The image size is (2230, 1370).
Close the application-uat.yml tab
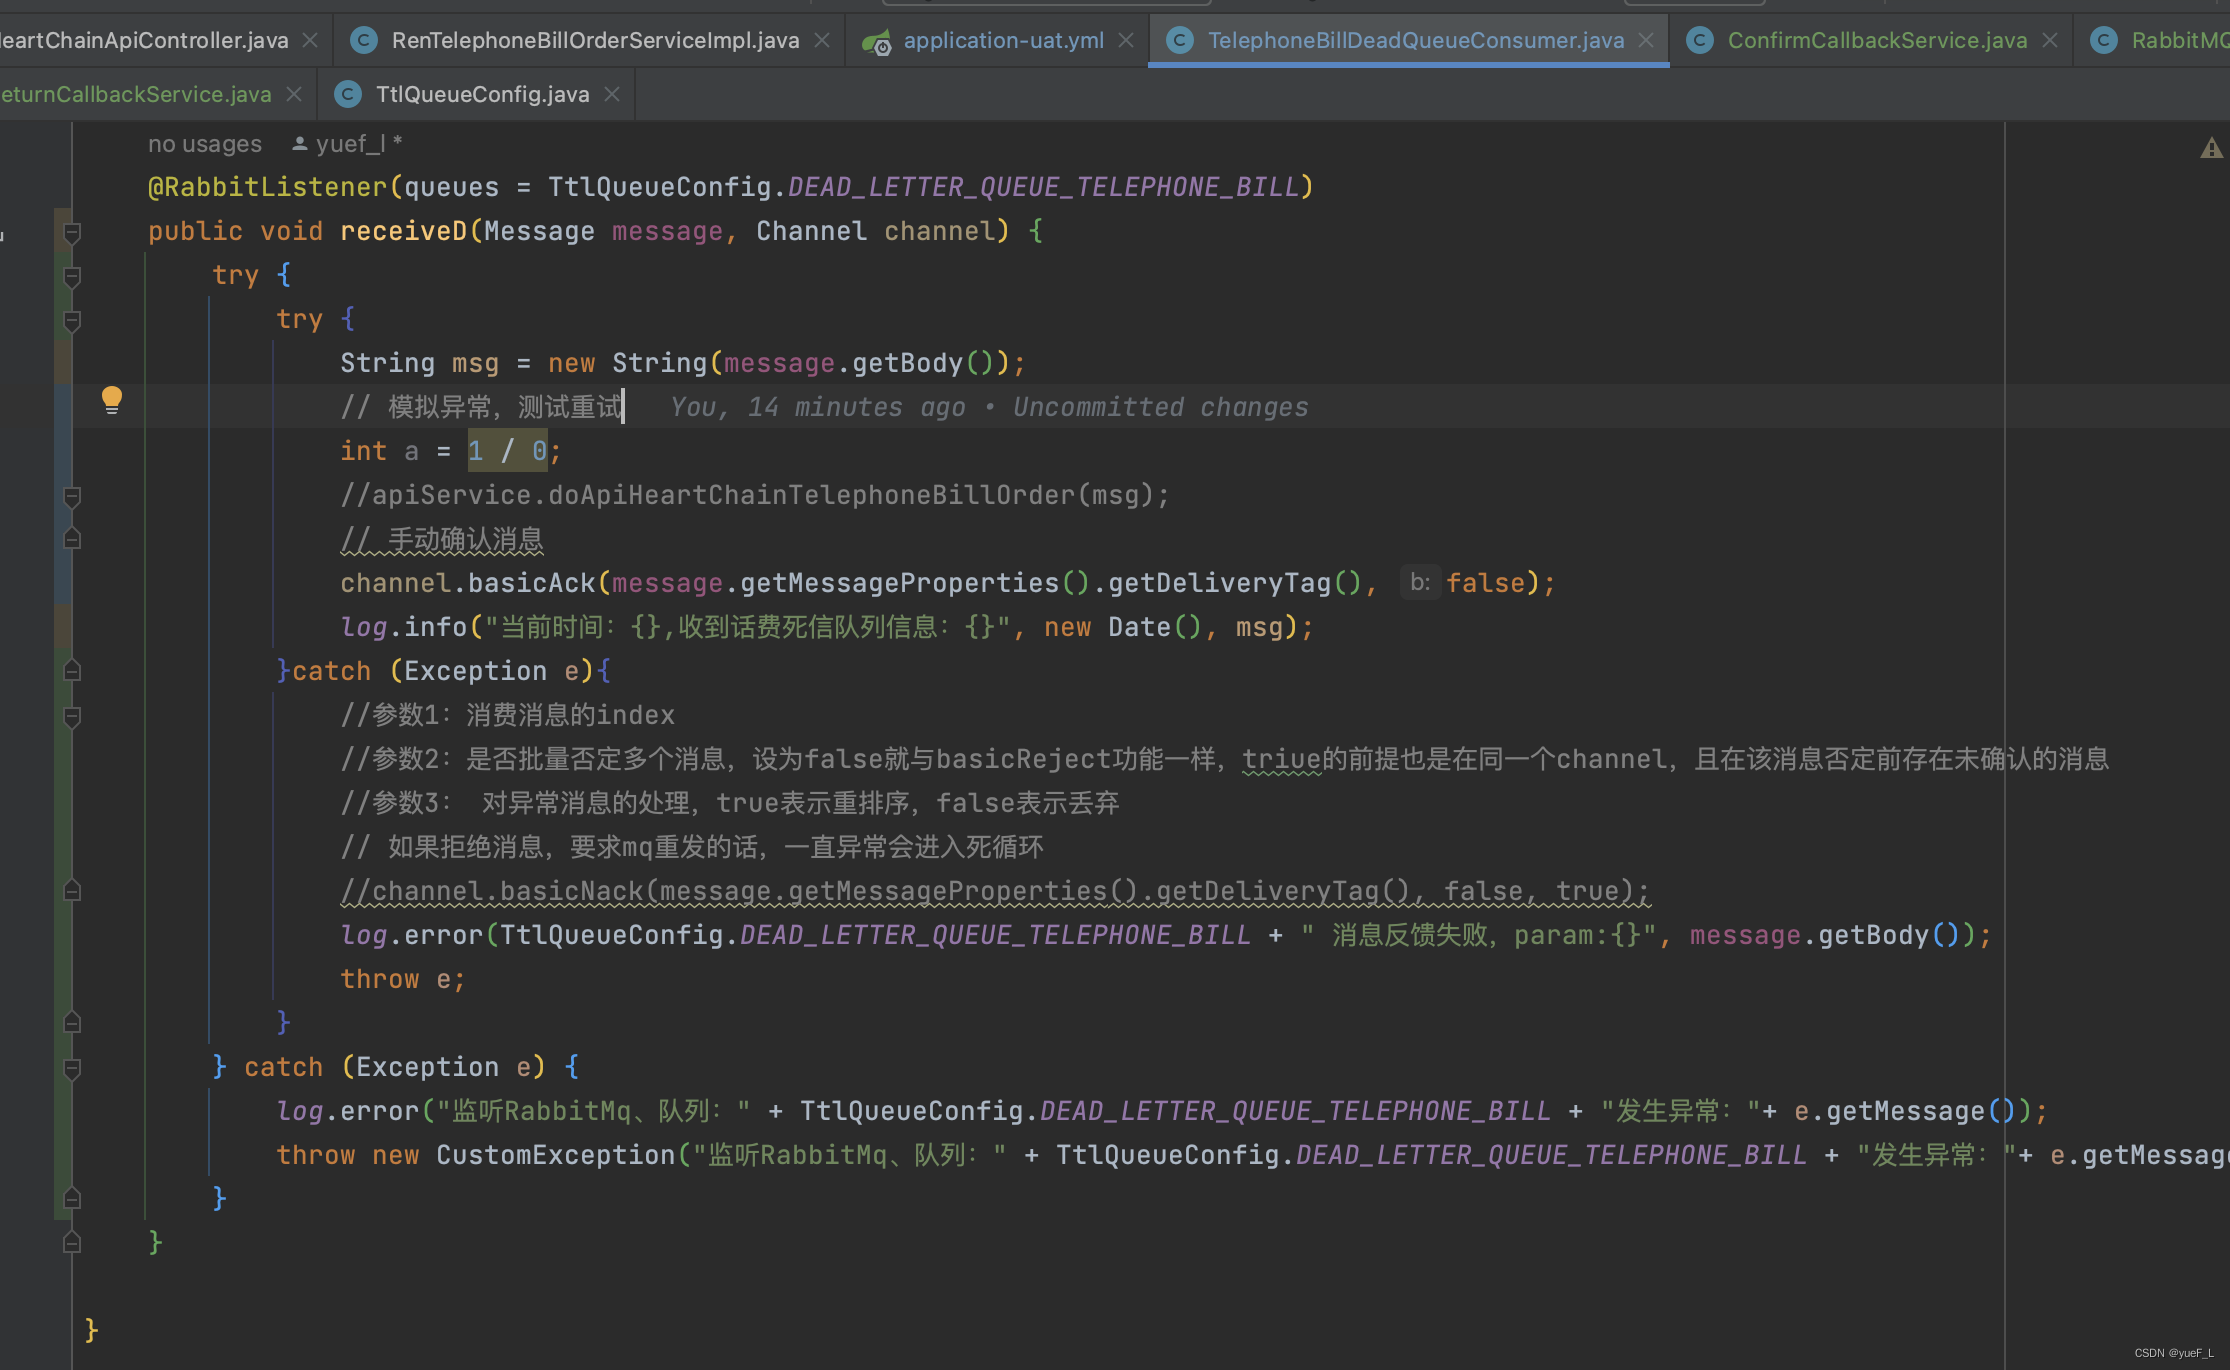point(1126,40)
